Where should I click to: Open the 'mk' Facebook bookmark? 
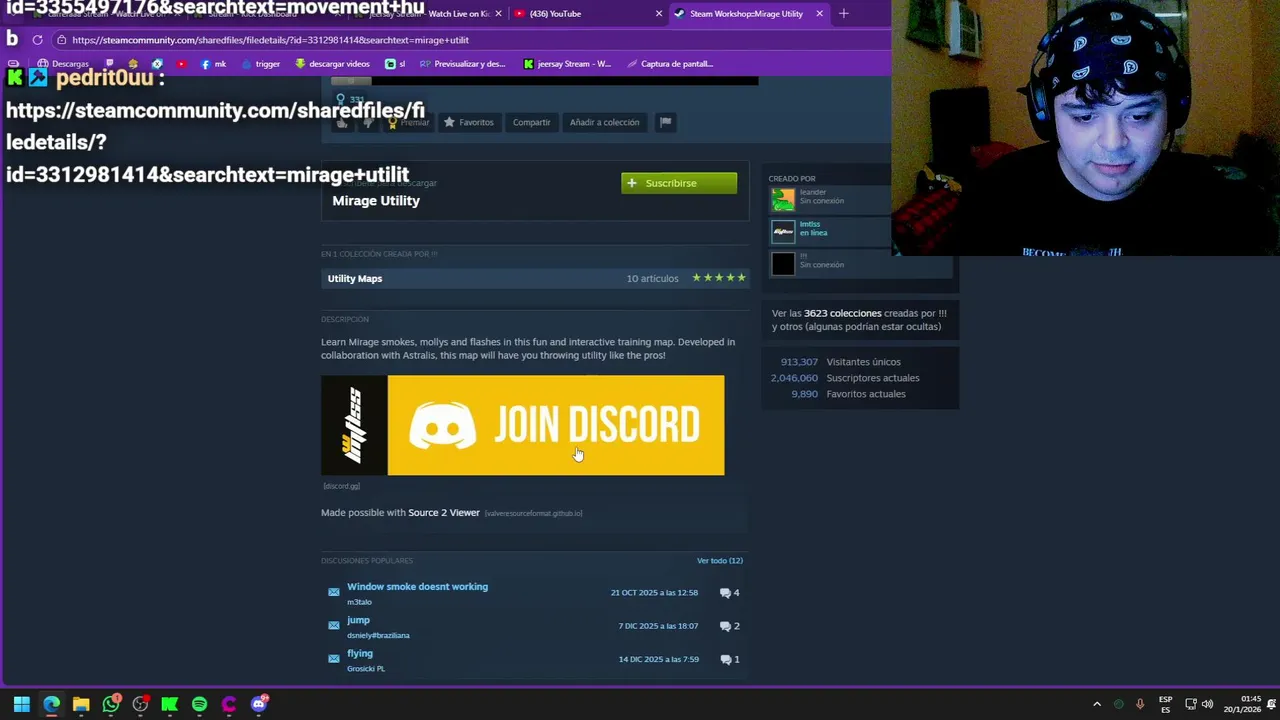[213, 64]
